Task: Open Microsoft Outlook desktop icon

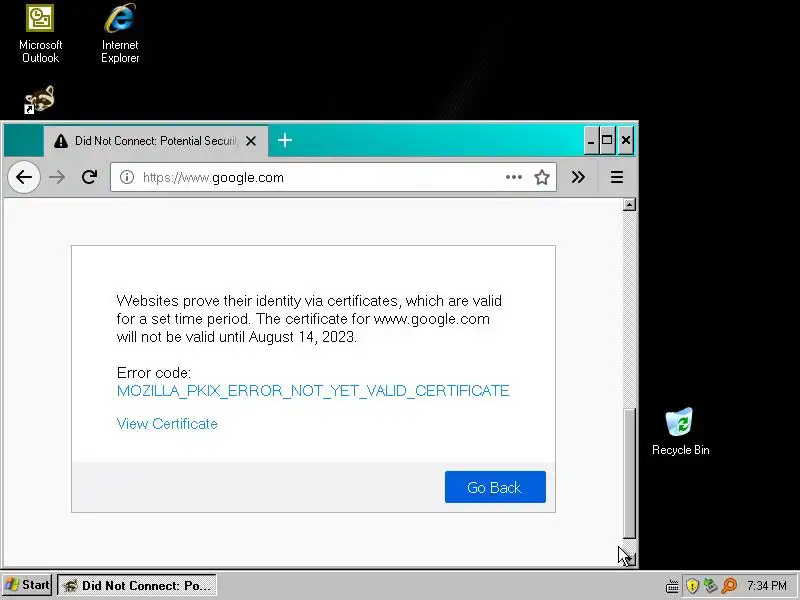Action: click(x=40, y=34)
